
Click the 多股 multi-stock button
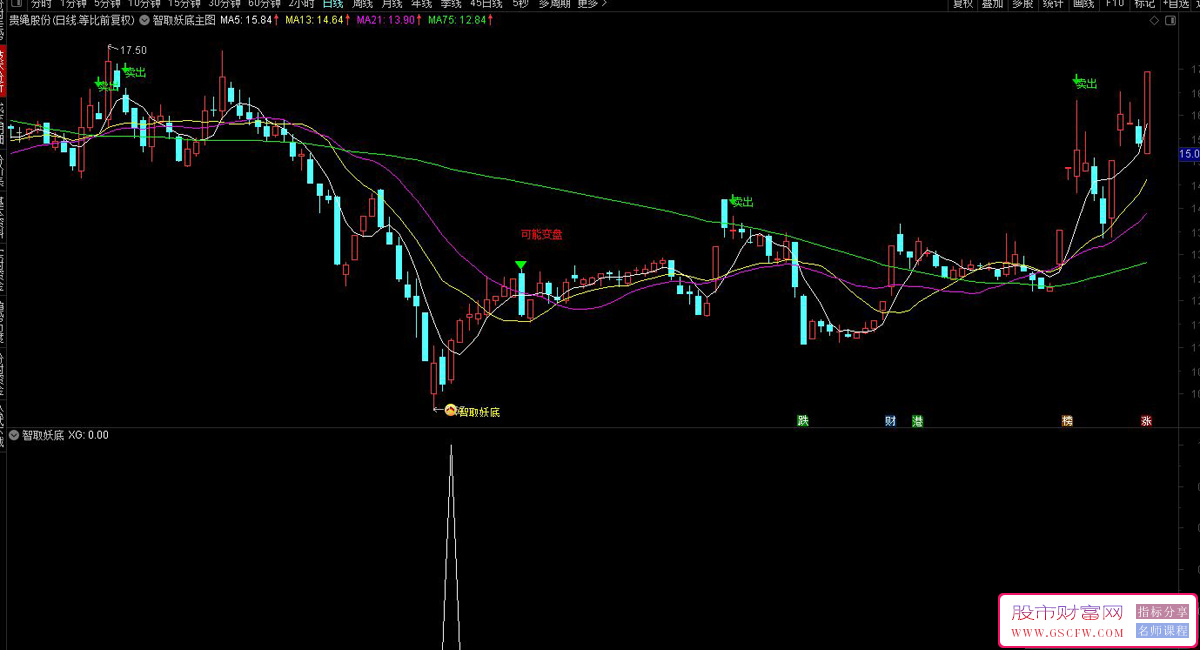tap(1022, 4)
